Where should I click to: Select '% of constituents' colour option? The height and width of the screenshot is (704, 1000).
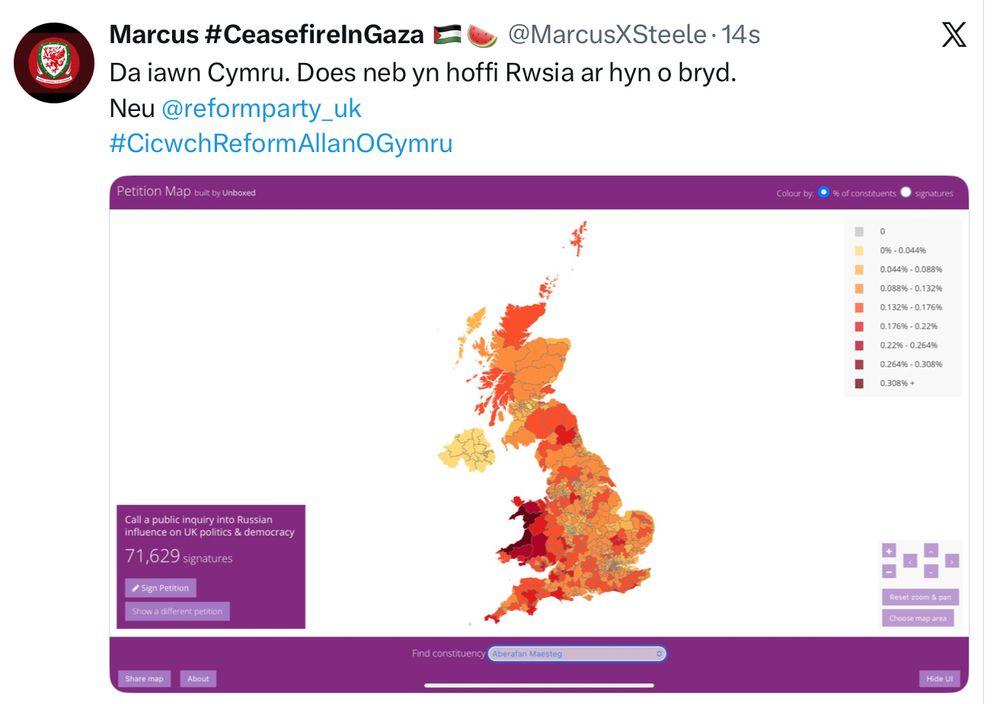(824, 192)
